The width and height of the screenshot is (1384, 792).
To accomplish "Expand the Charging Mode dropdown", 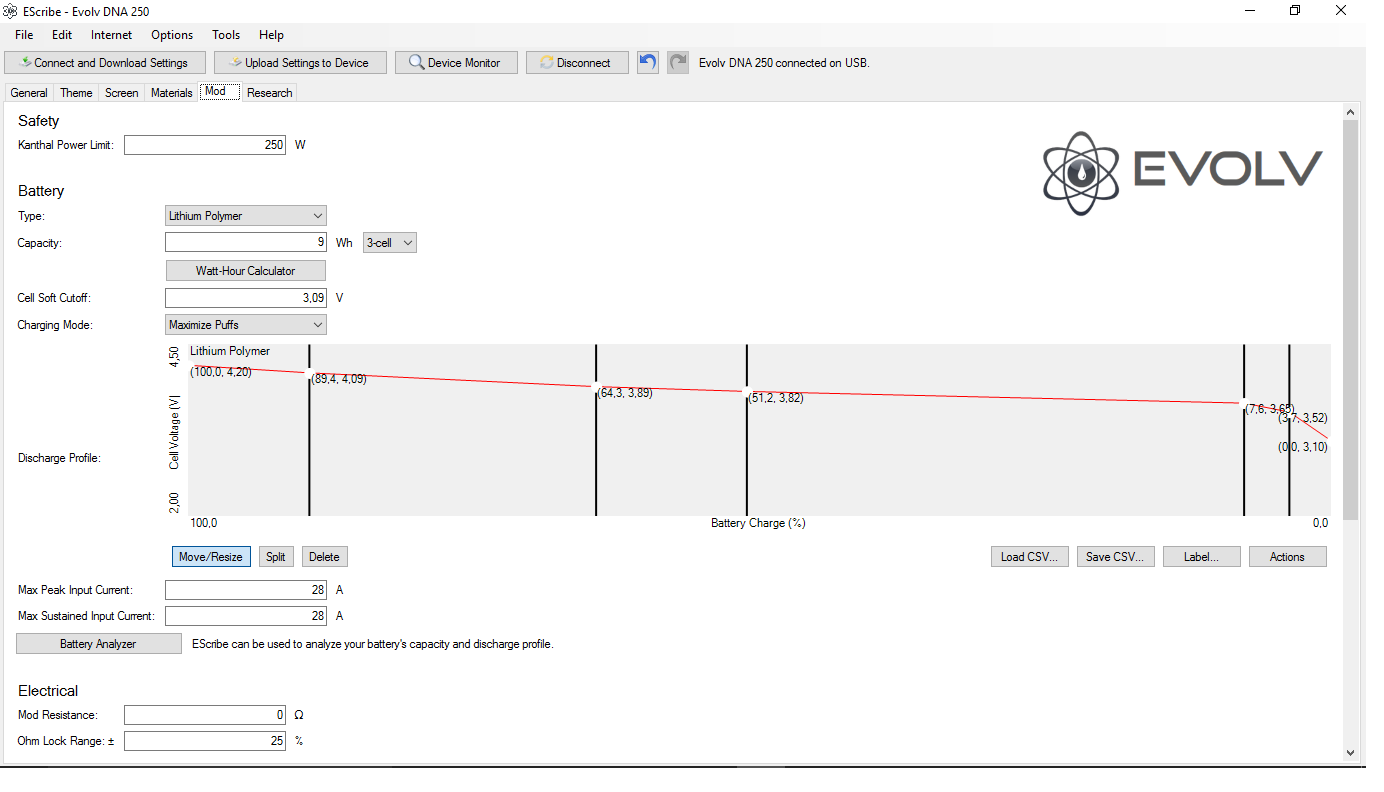I will 245,325.
